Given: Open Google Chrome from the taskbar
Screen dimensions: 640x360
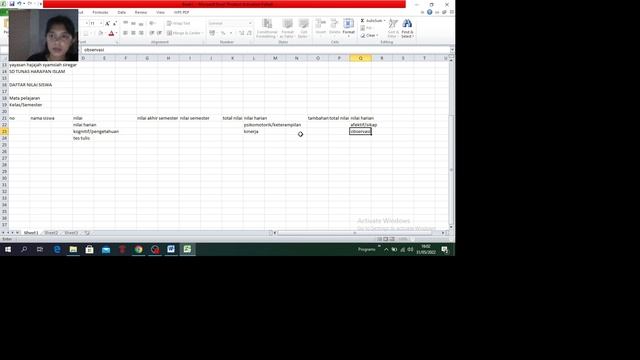Looking at the screenshot, I should (x=139, y=249).
